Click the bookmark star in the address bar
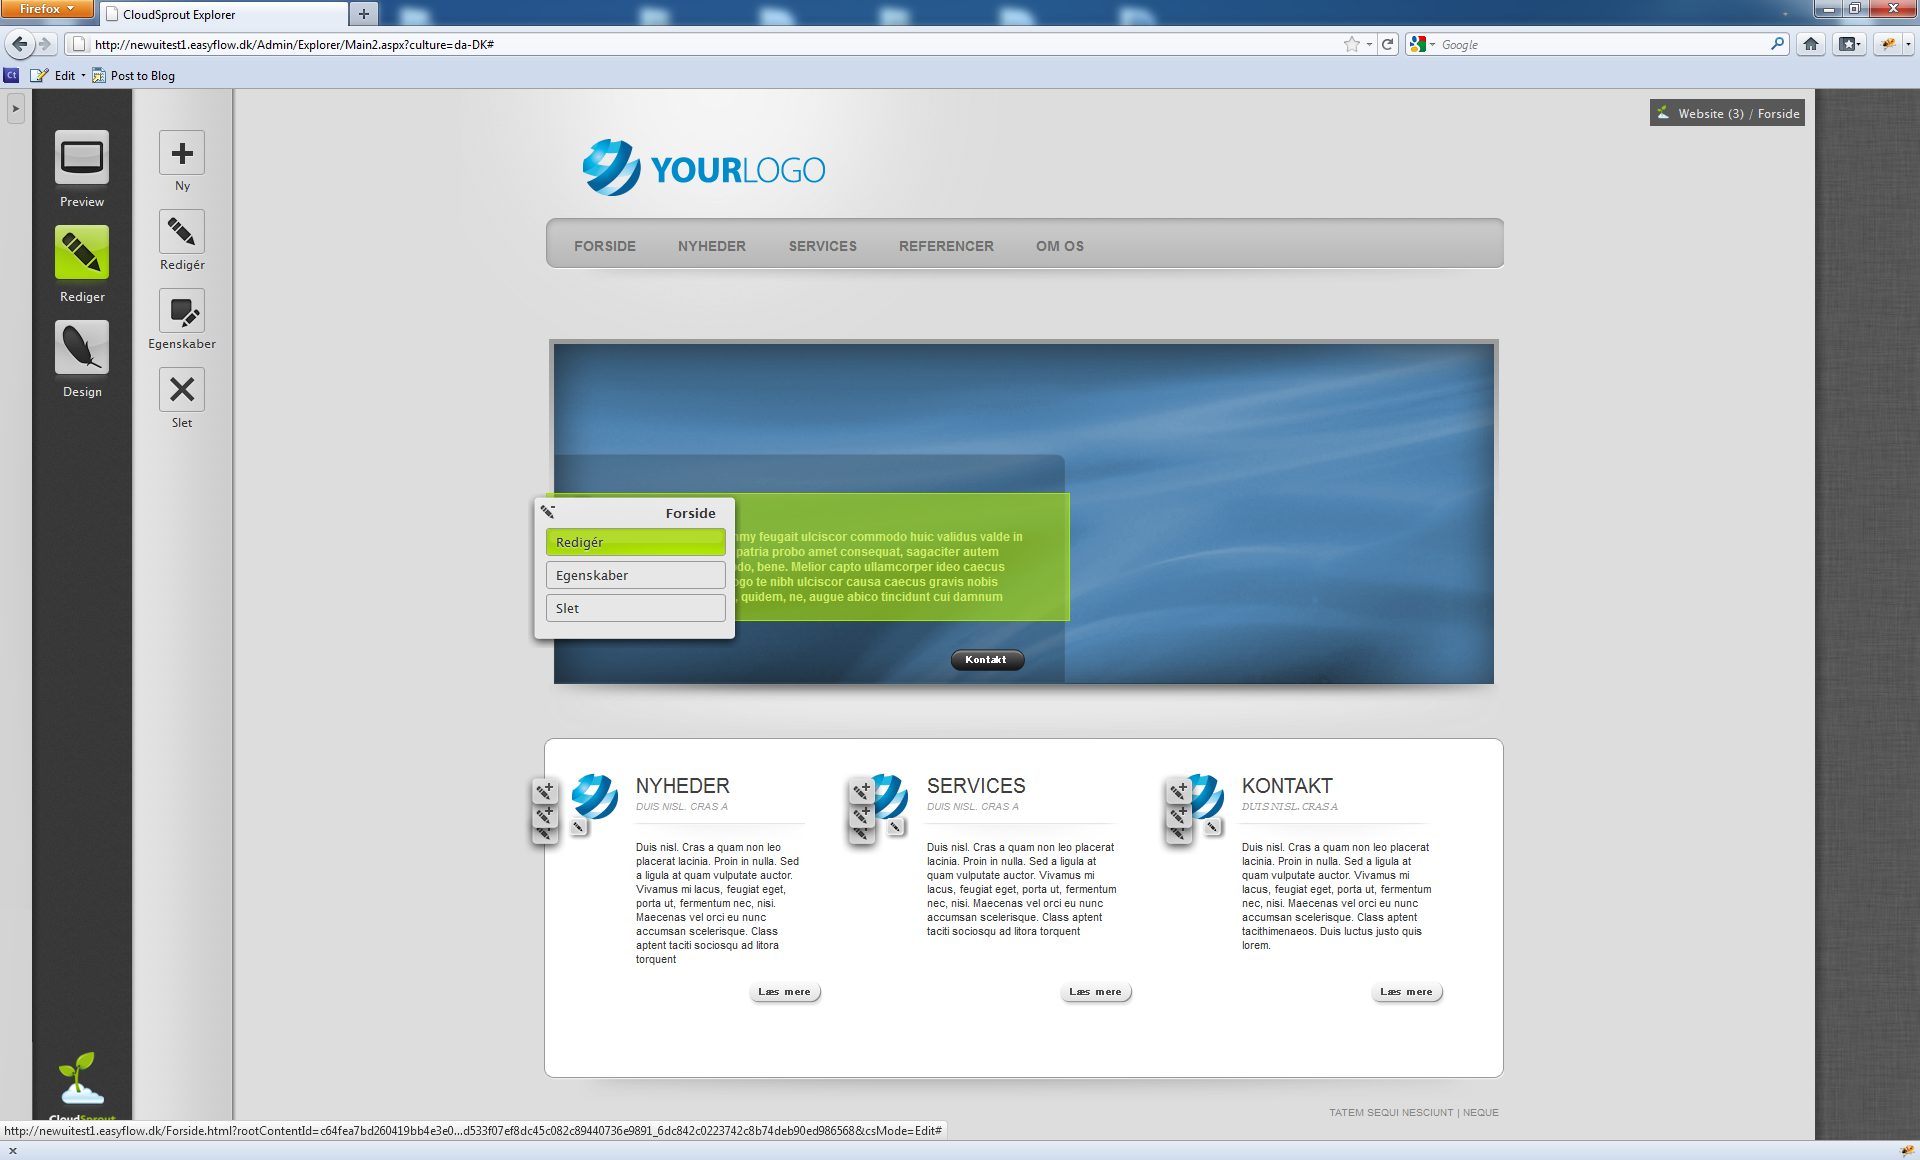1920x1160 pixels. coord(1351,44)
